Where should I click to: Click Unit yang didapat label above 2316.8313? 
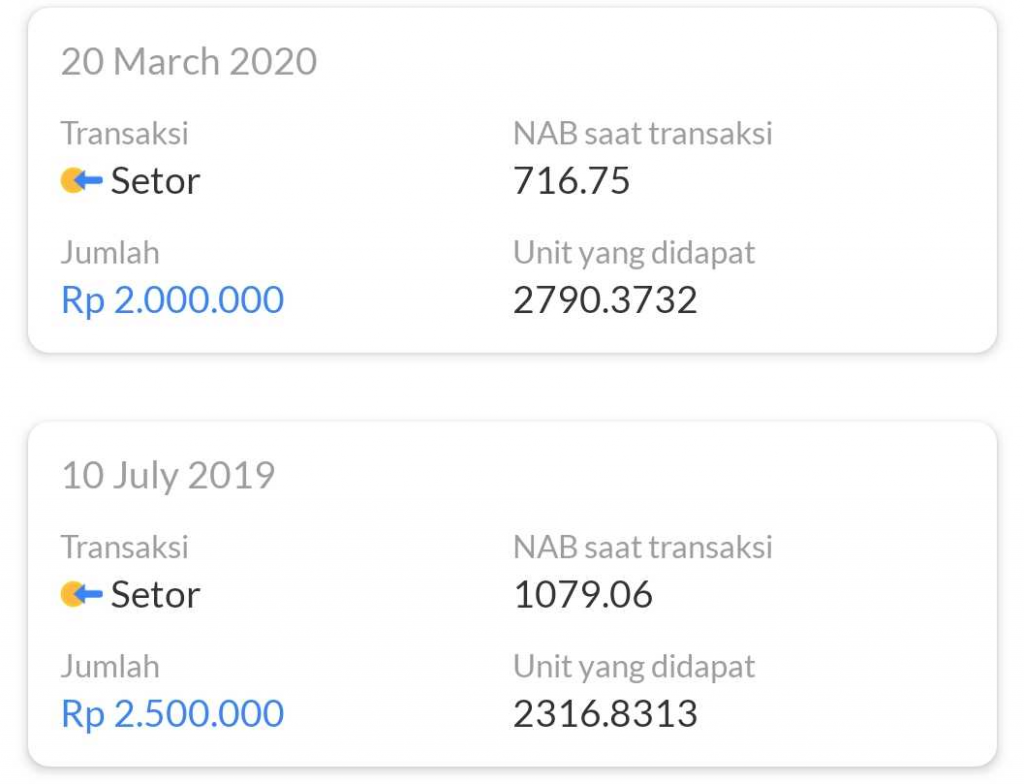634,666
